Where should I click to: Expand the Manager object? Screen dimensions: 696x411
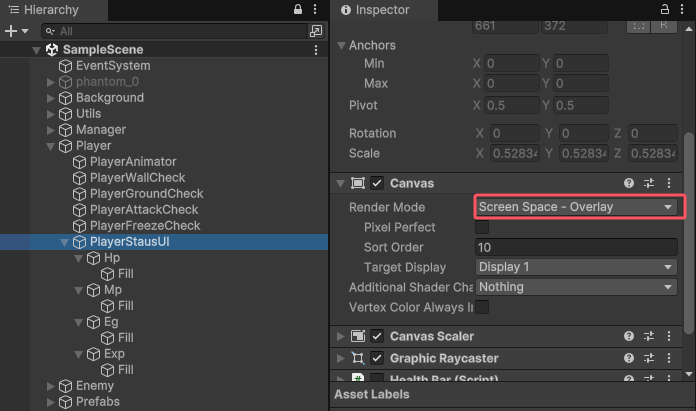click(50, 130)
